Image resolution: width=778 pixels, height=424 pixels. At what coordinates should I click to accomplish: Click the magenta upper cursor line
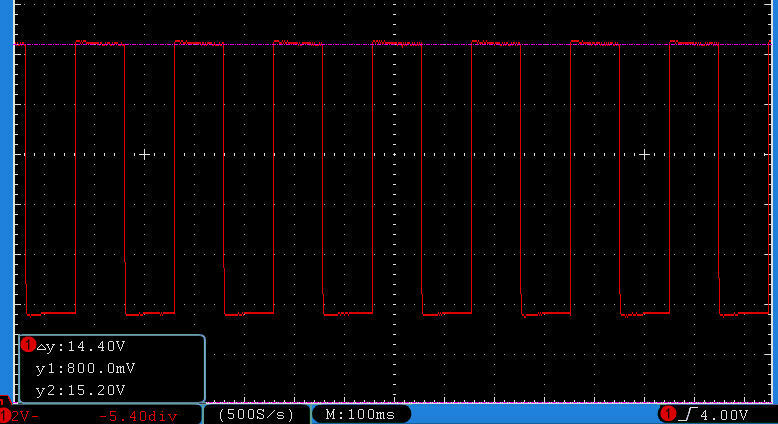(392, 45)
